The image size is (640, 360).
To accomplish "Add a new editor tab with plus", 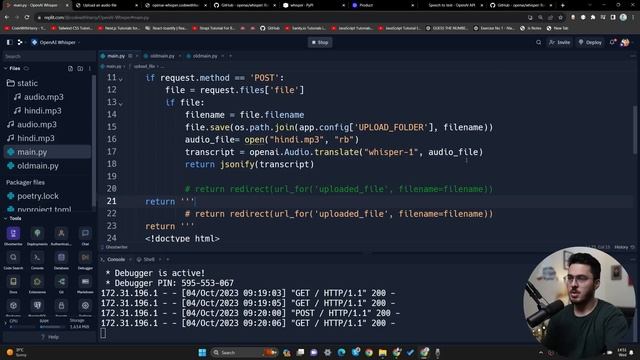I will point(230,56).
